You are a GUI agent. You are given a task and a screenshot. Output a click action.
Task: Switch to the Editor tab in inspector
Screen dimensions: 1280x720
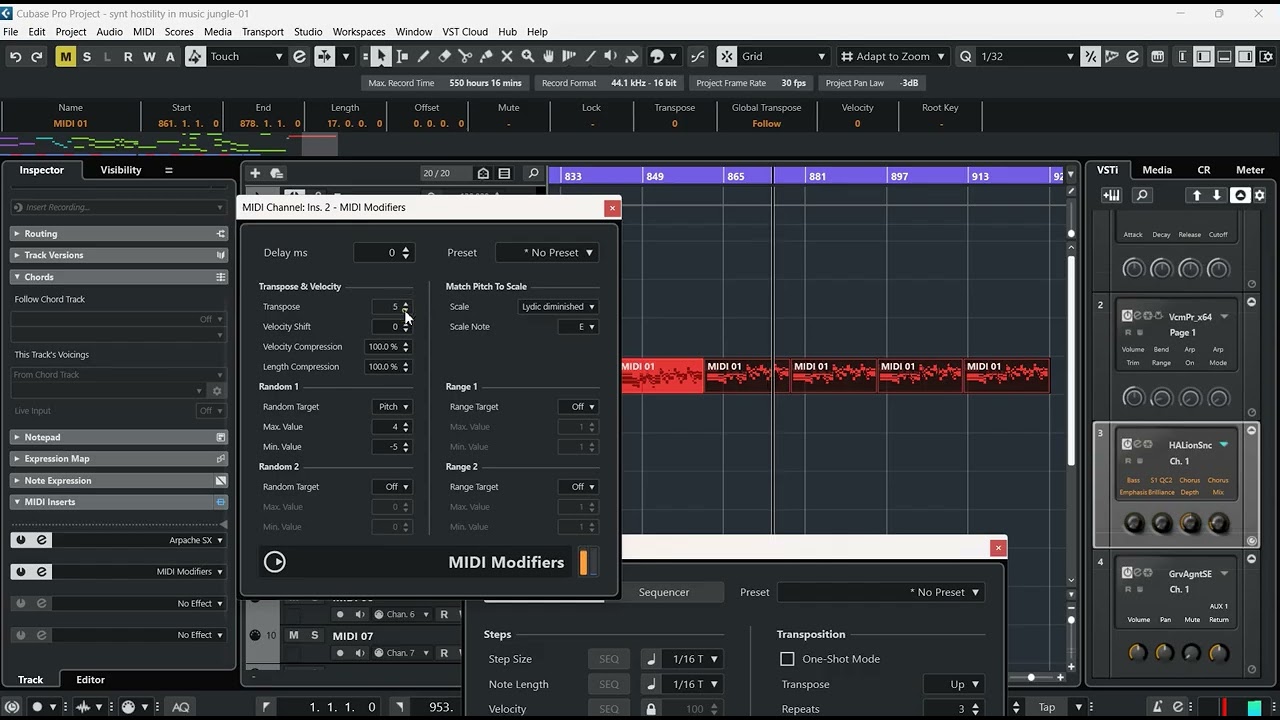pos(90,680)
